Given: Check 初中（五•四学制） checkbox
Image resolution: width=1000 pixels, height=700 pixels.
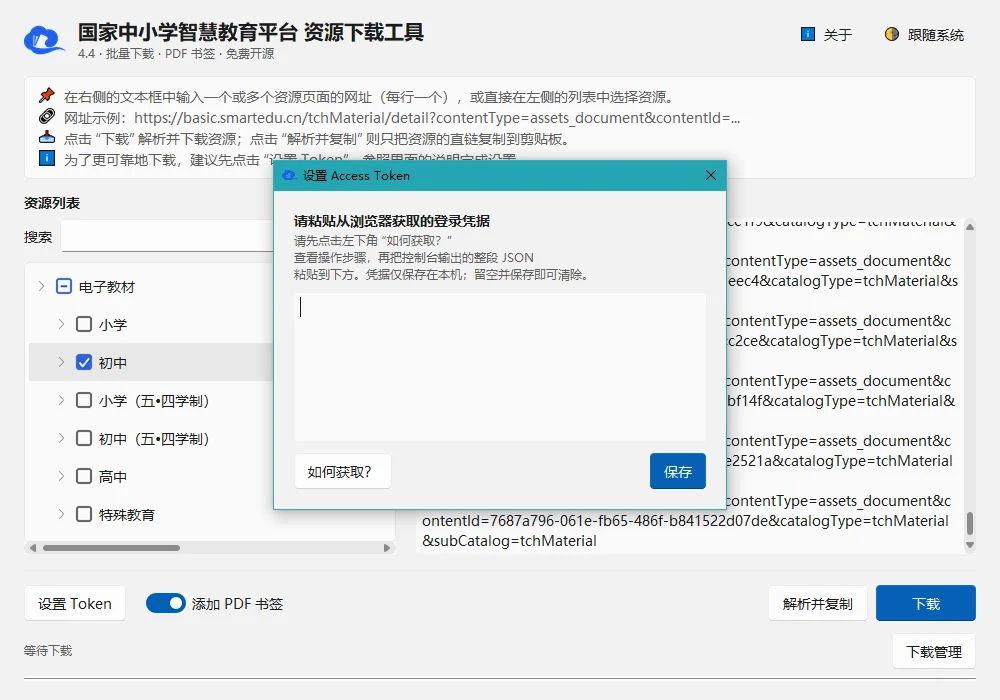Looking at the screenshot, I should tap(84, 438).
